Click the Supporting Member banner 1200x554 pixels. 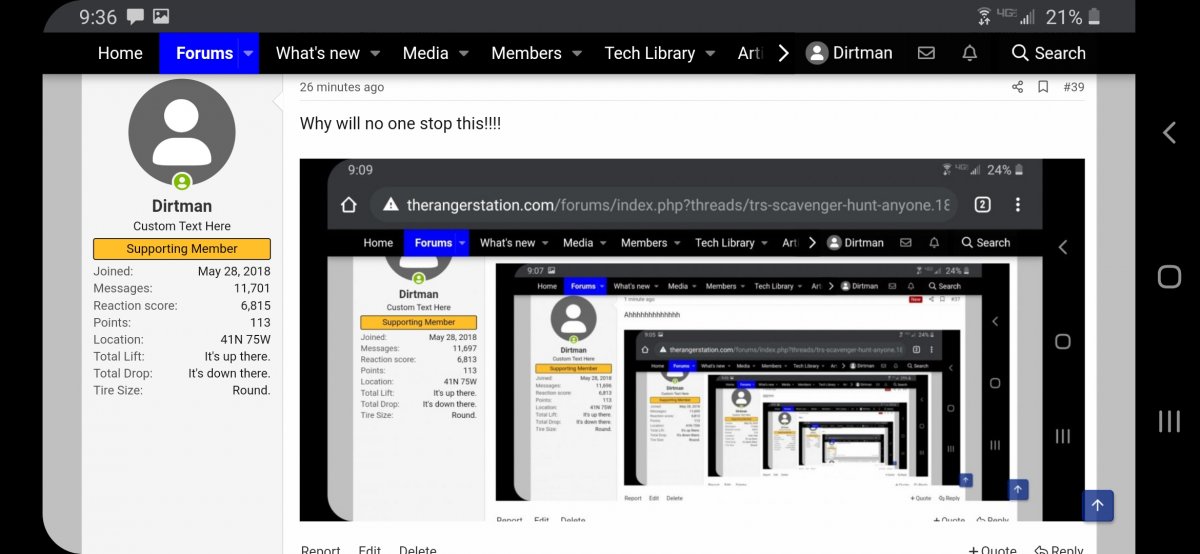coord(182,249)
